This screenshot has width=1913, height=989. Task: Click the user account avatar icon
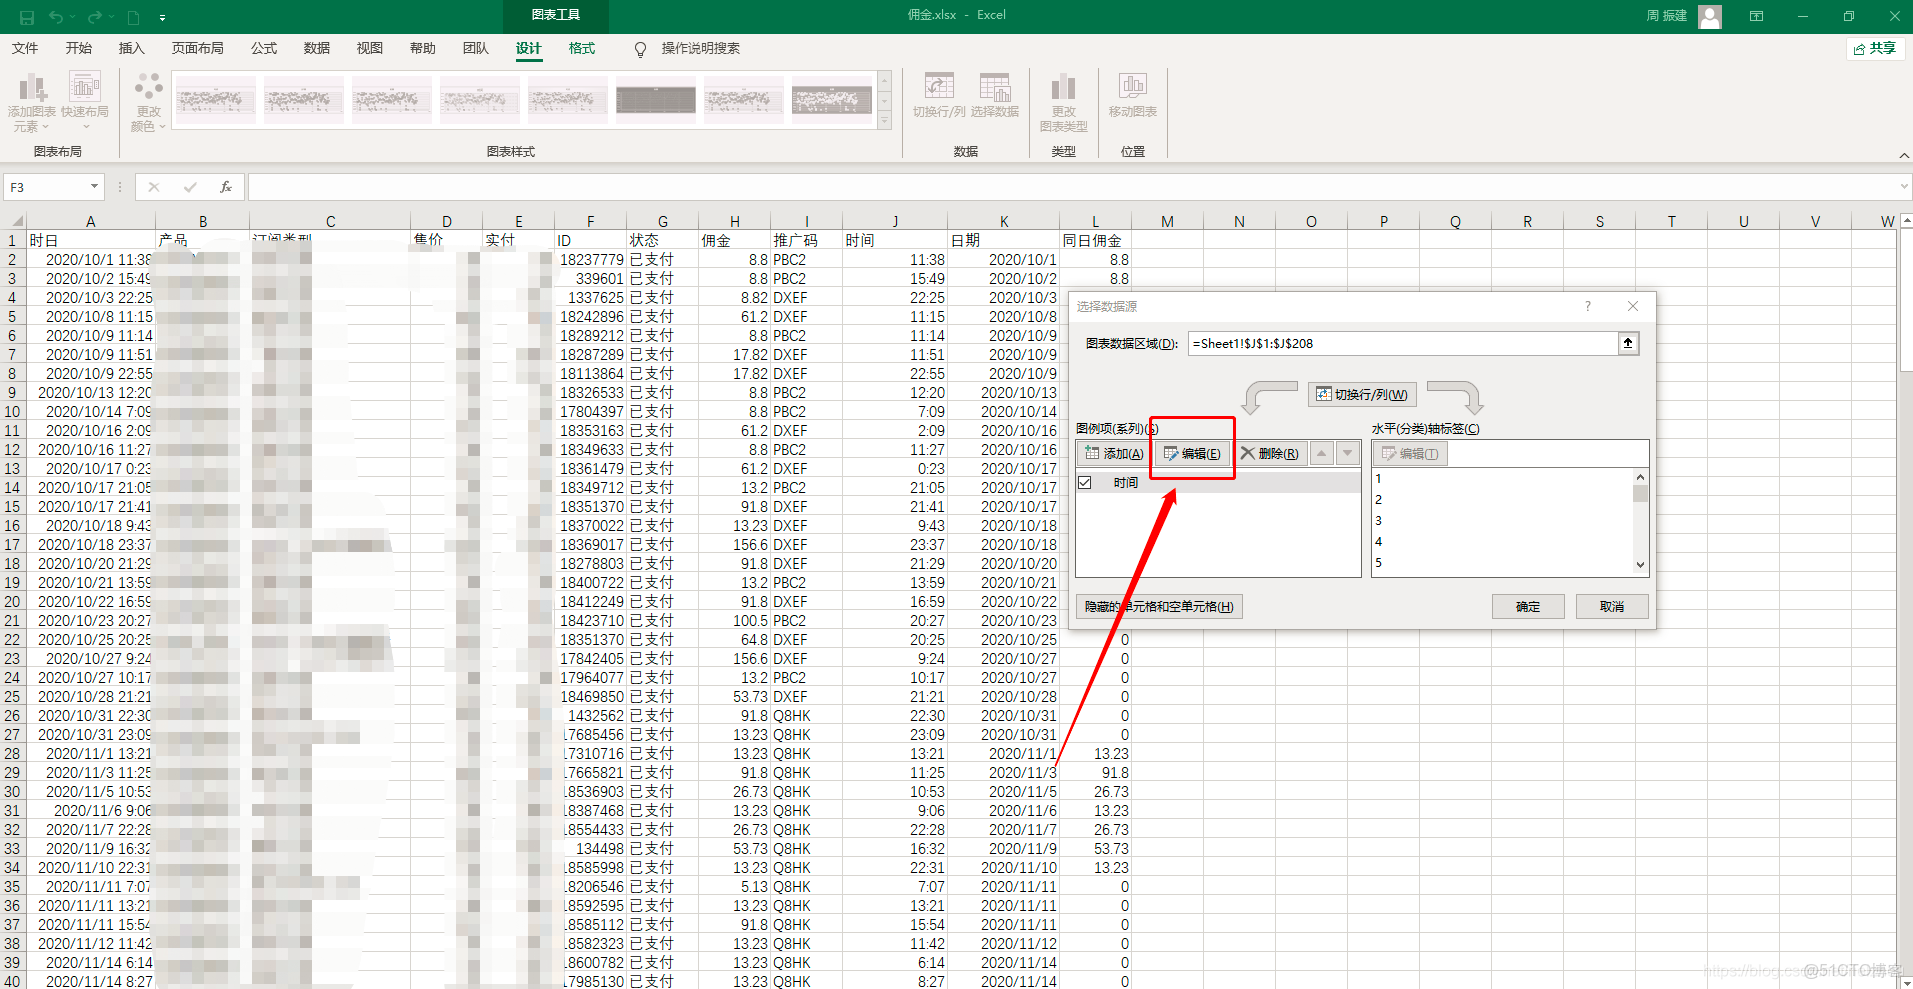pyautogui.click(x=1710, y=16)
